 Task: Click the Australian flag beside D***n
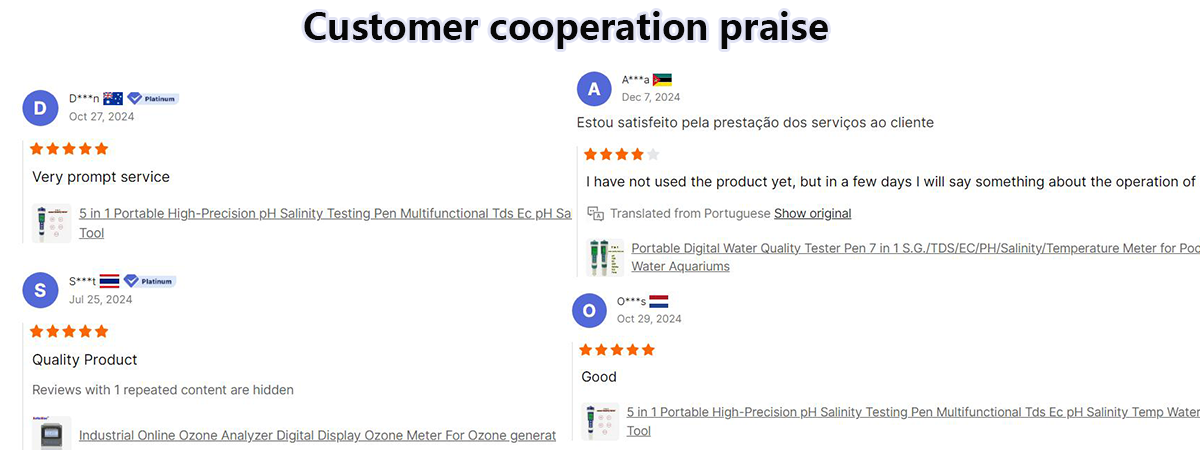pyautogui.click(x=113, y=98)
